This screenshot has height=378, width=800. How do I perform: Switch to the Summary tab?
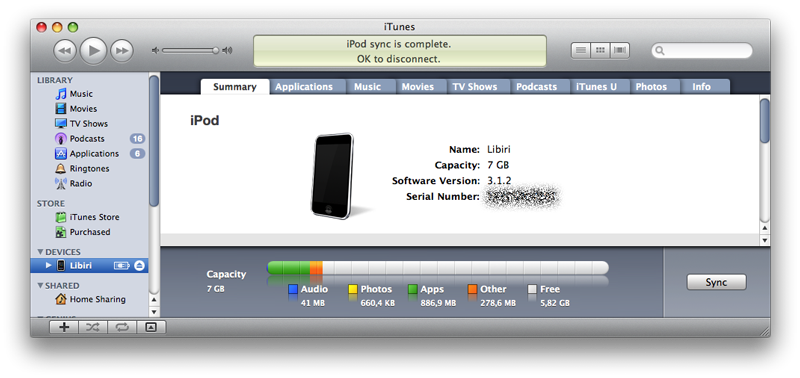click(x=235, y=87)
